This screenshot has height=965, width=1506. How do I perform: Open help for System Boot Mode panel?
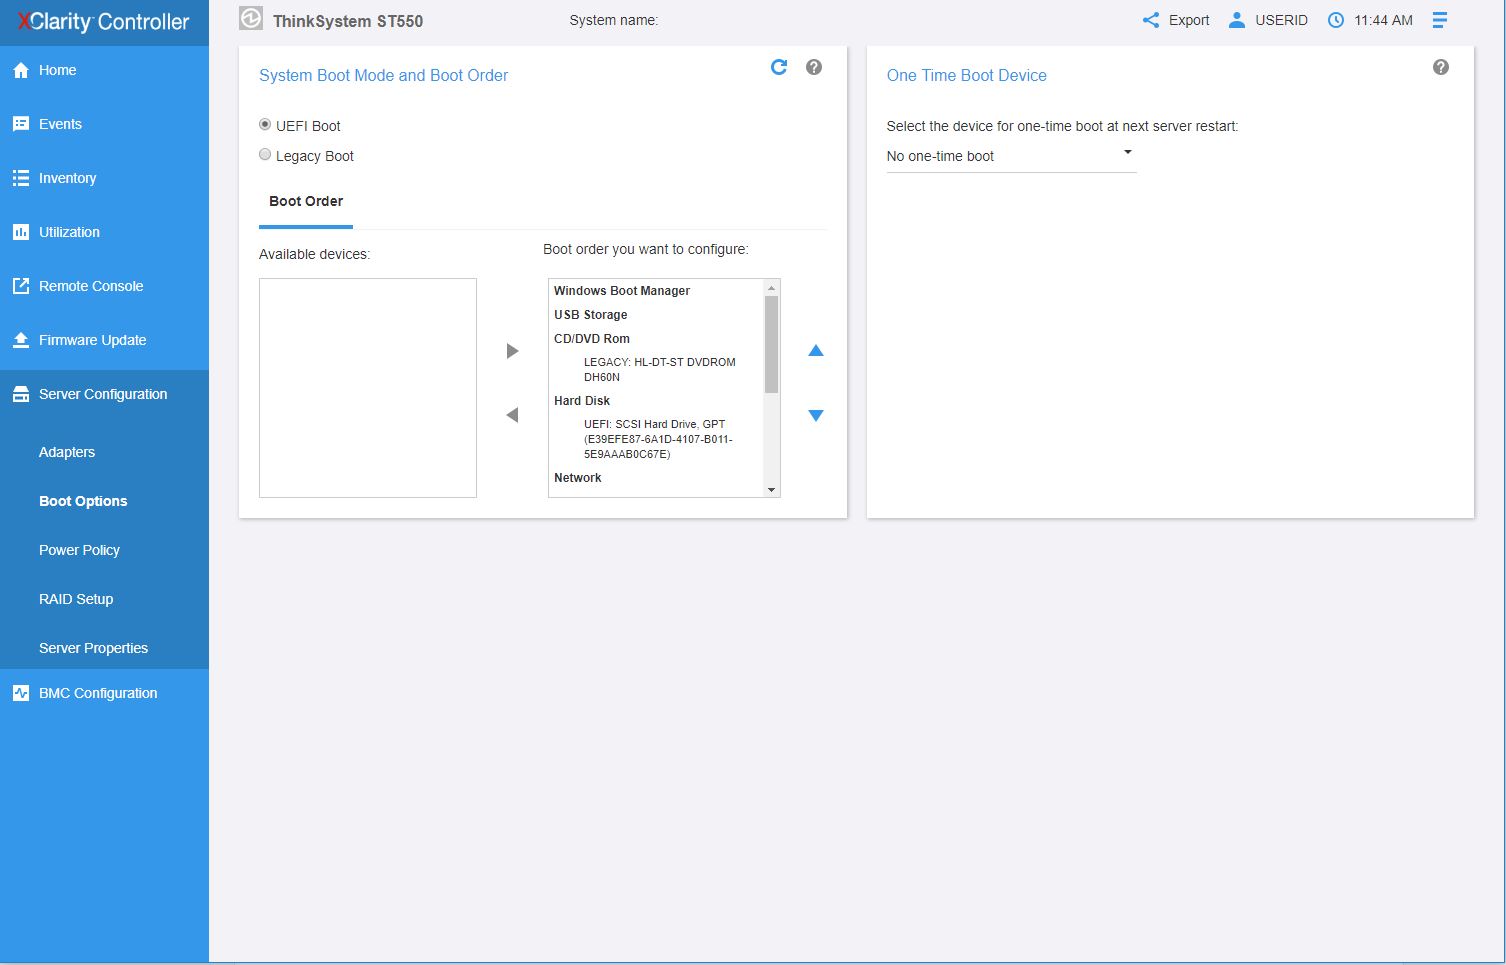click(x=814, y=67)
